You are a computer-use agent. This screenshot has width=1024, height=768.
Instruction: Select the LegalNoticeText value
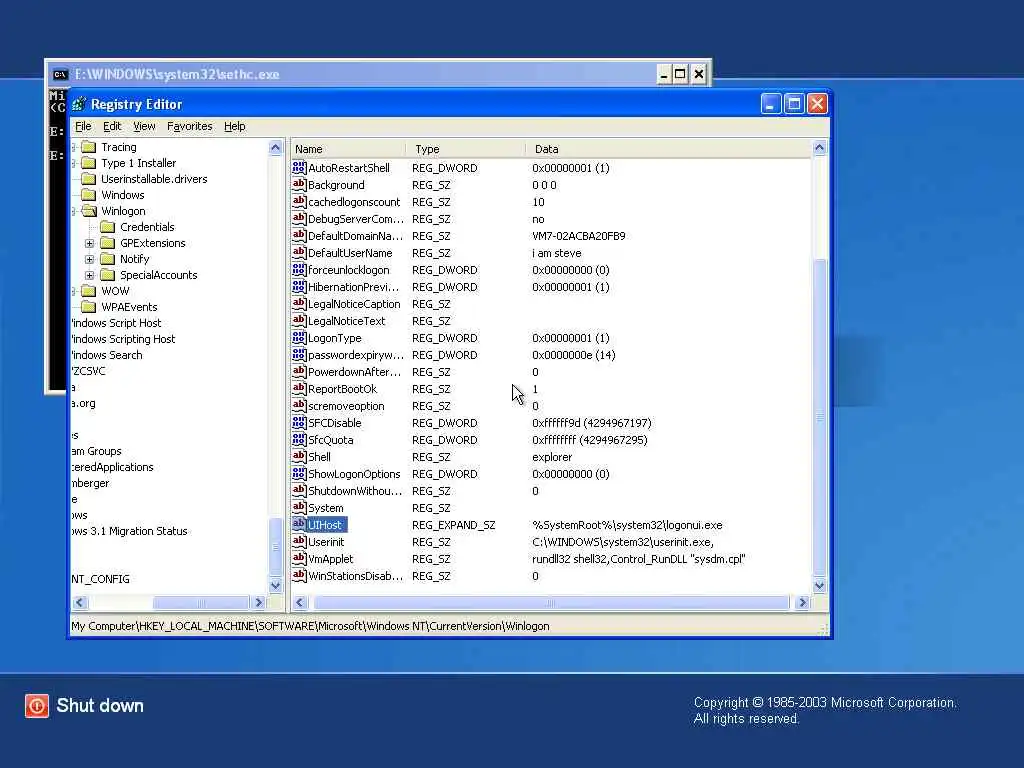point(346,321)
